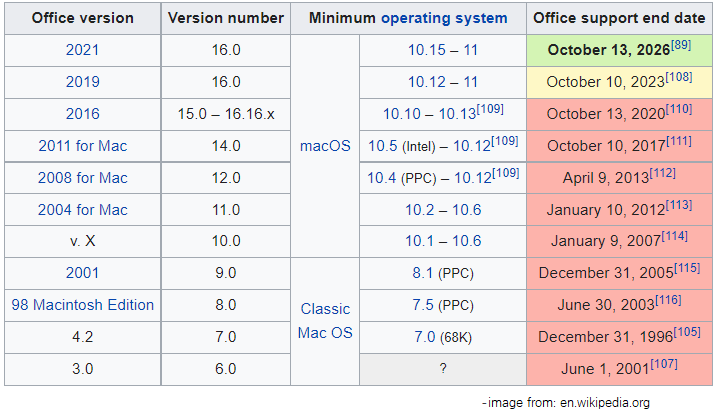Open the Office 2019 version link
Viewport: 716px width, 419px height.
(82, 82)
